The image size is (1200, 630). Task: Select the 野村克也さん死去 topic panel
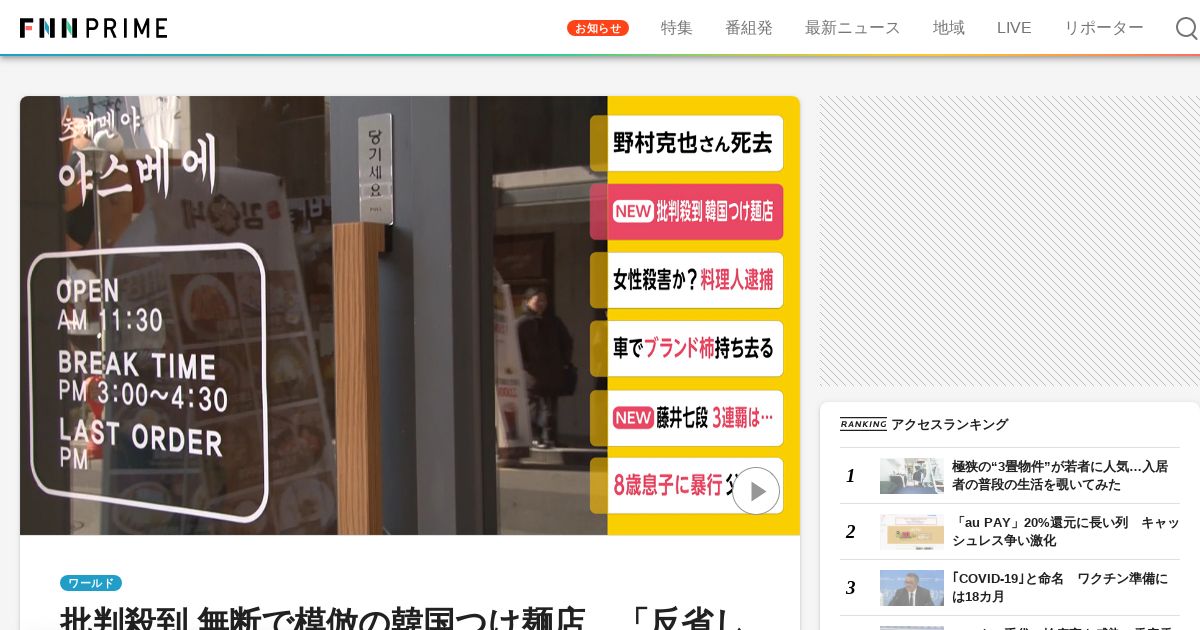[x=687, y=143]
